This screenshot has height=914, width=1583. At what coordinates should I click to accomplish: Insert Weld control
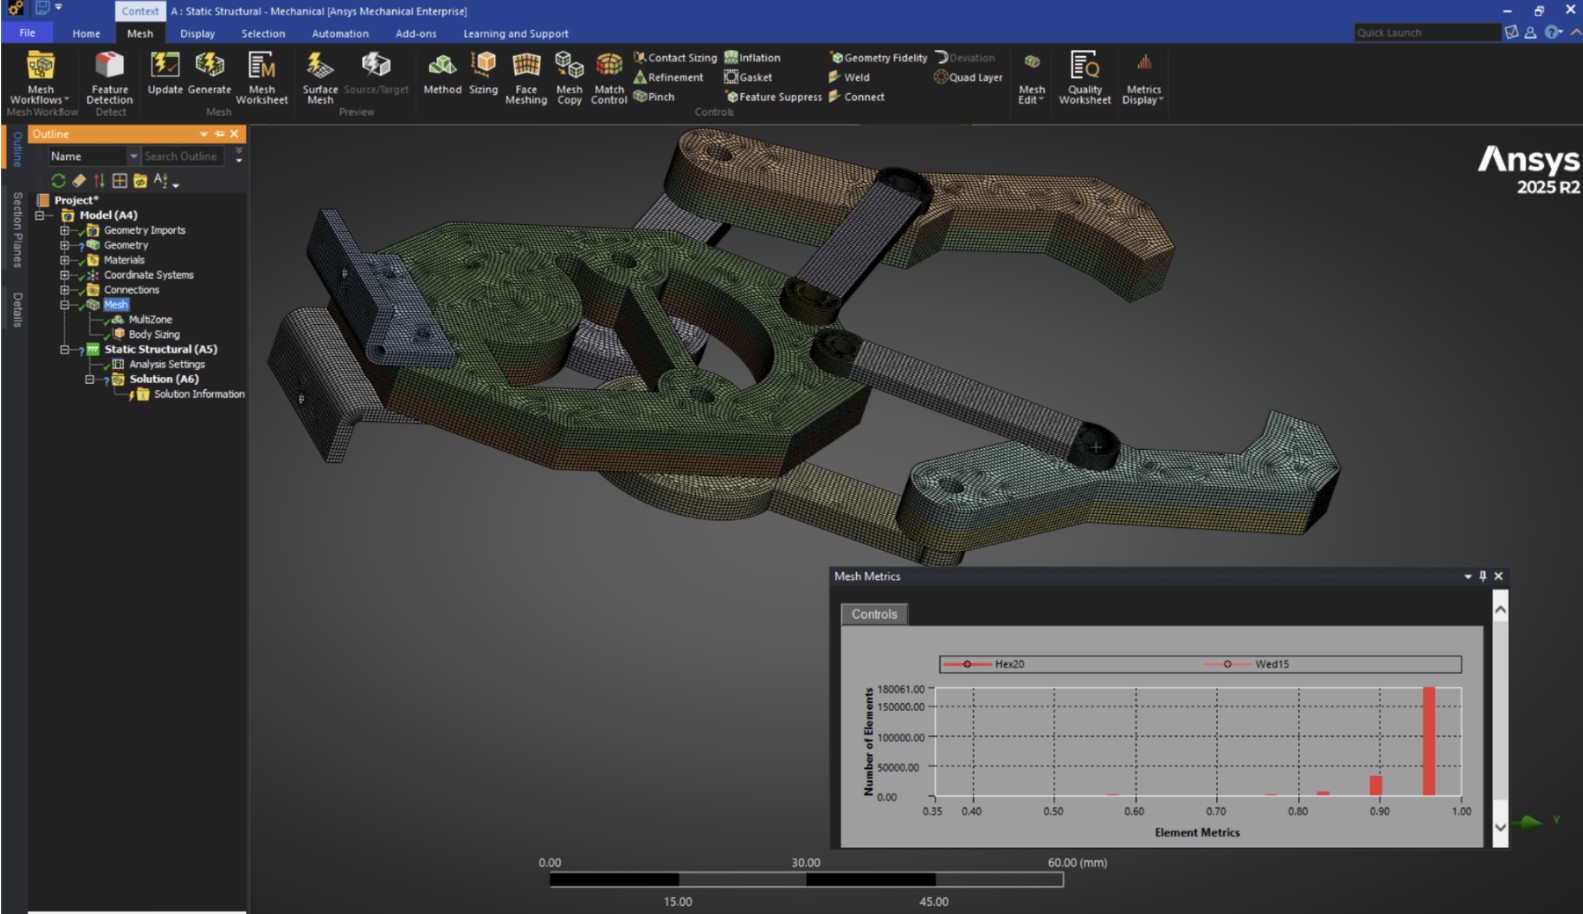point(849,77)
